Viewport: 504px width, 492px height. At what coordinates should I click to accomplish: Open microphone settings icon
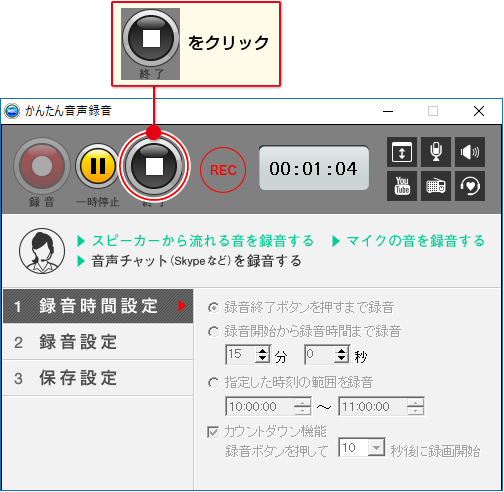click(x=436, y=152)
